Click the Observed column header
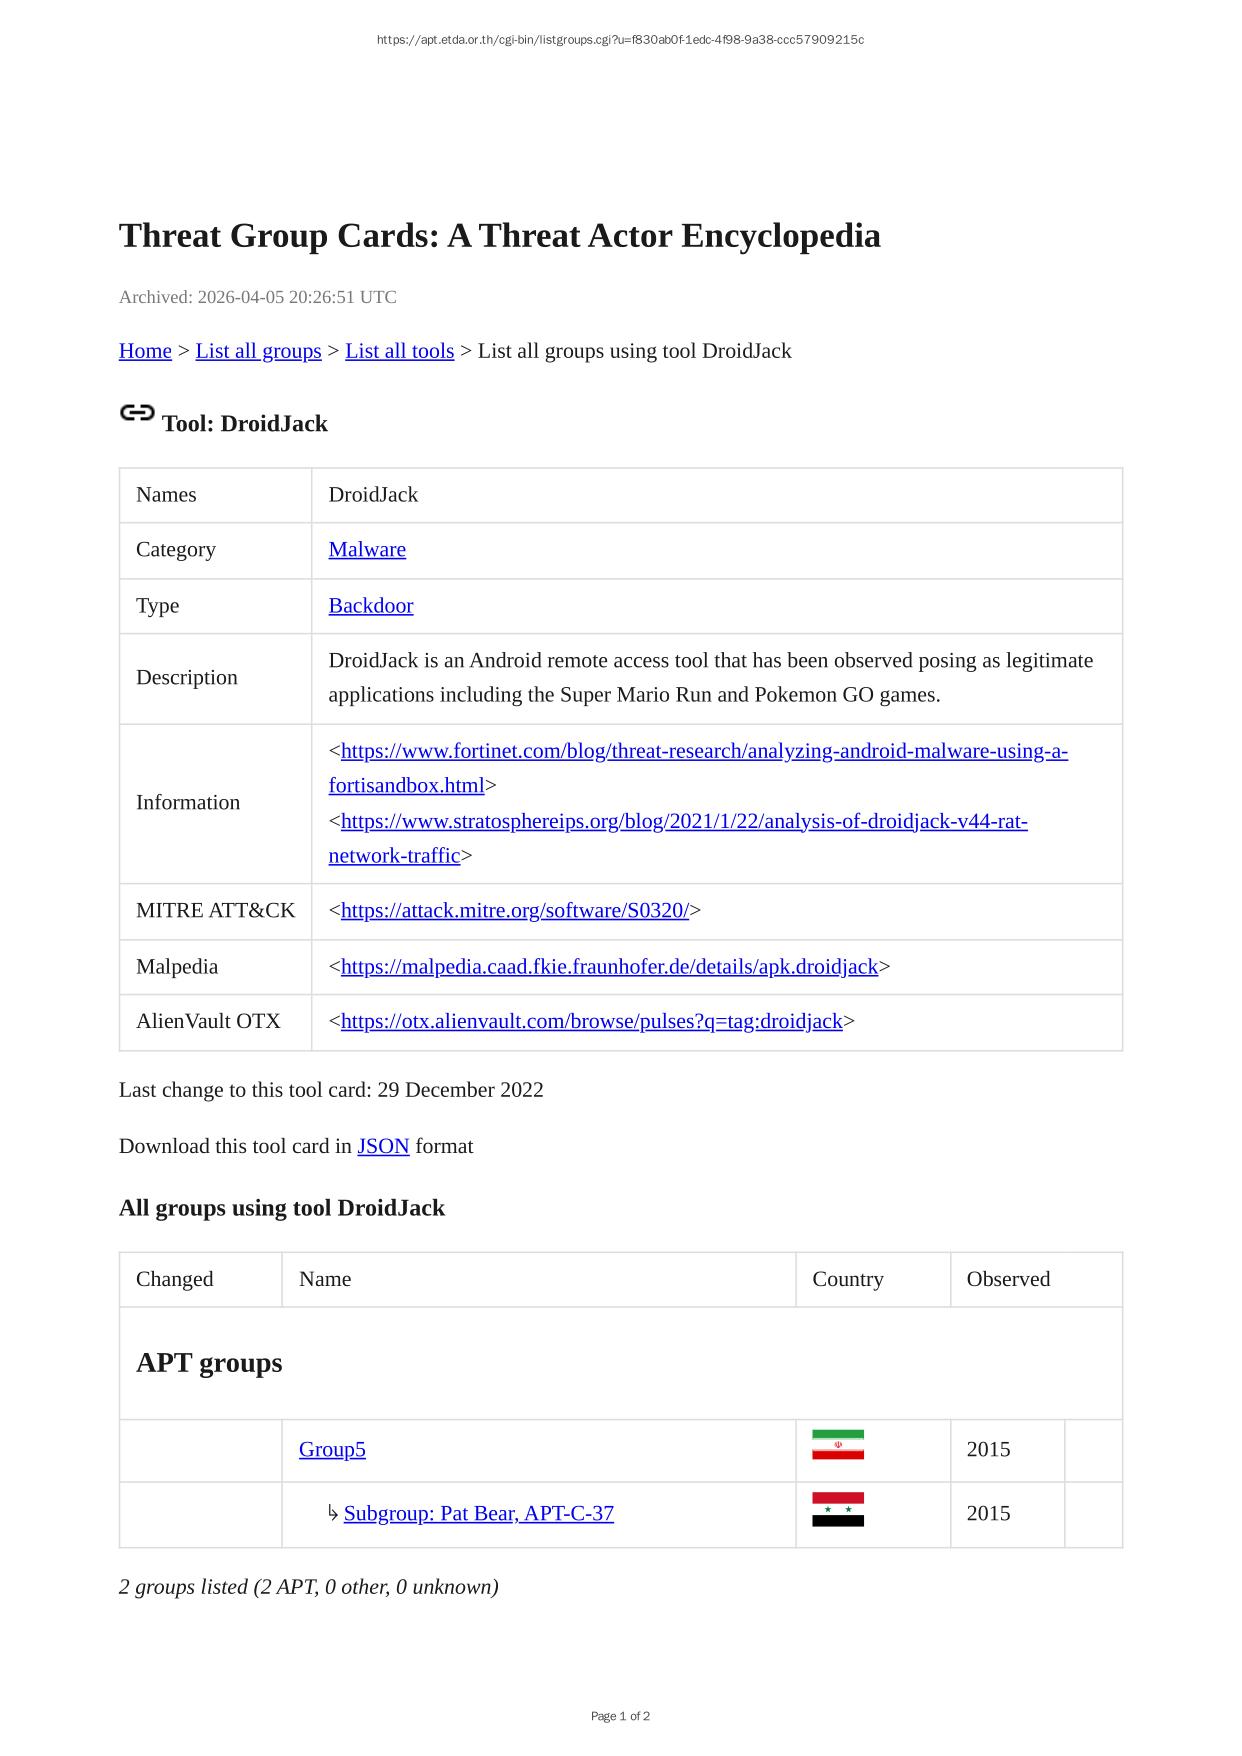This screenshot has height=1756, width=1242. [1008, 1280]
